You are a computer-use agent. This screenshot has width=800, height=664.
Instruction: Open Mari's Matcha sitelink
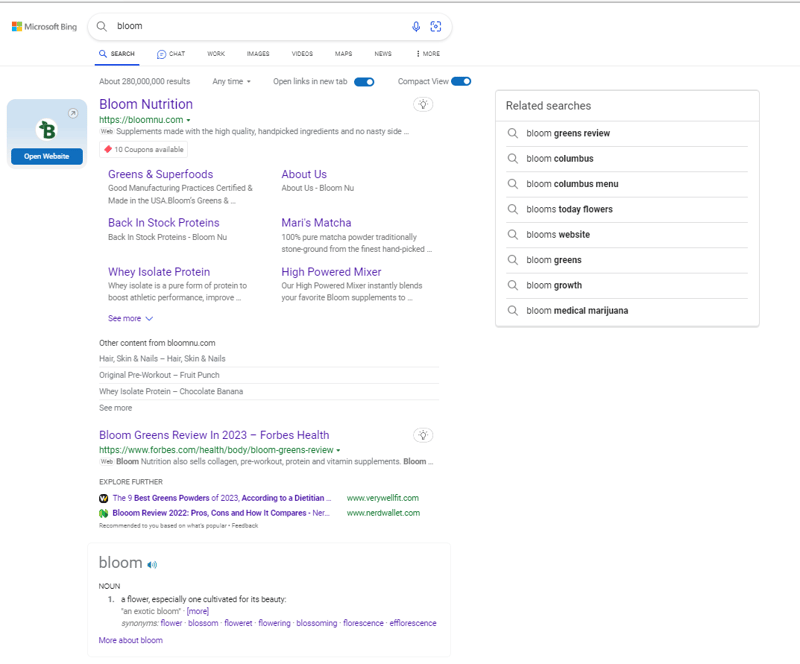pyautogui.click(x=316, y=223)
